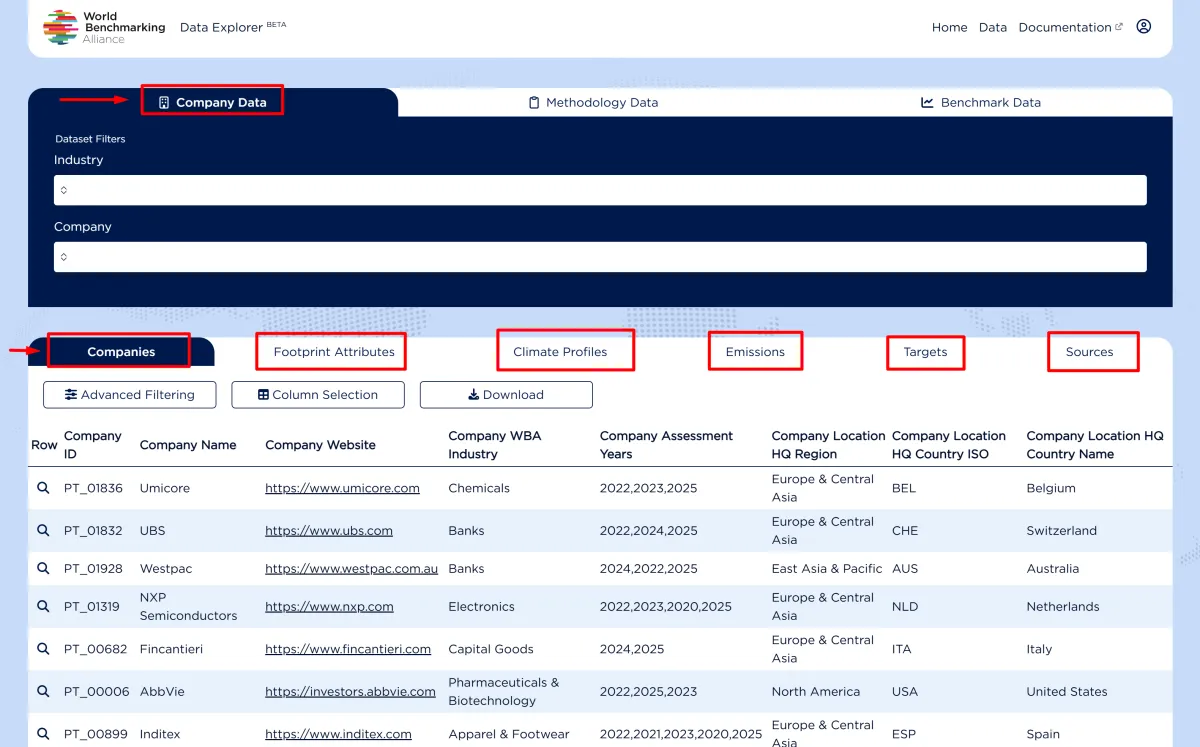
Task: Visit the inditex.com website link
Action: click(338, 734)
